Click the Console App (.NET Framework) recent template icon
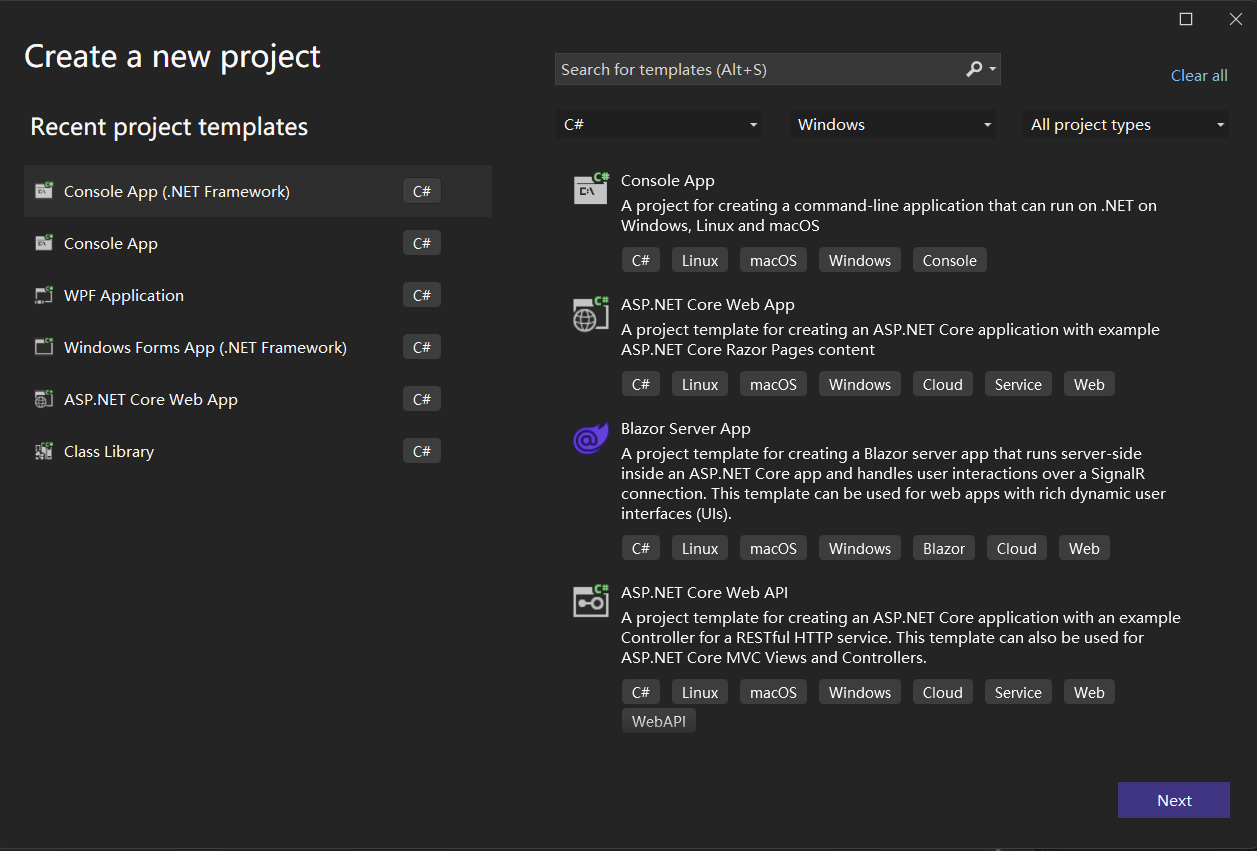 click(44, 191)
